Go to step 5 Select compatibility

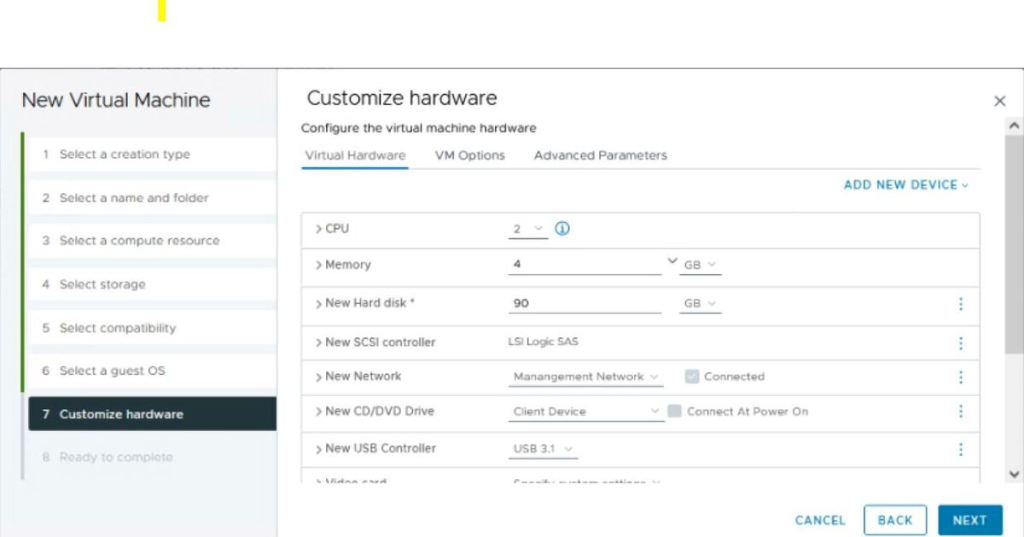click(152, 327)
